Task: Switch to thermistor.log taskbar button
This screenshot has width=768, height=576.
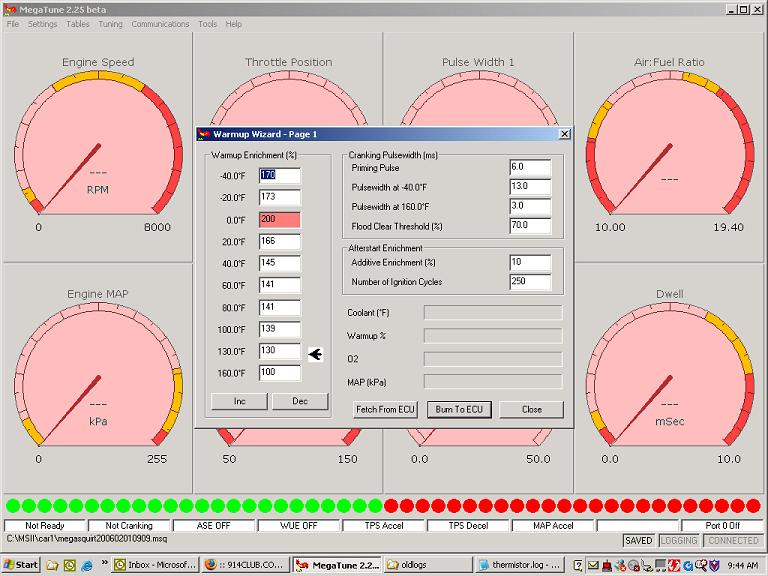Action: coord(519,565)
